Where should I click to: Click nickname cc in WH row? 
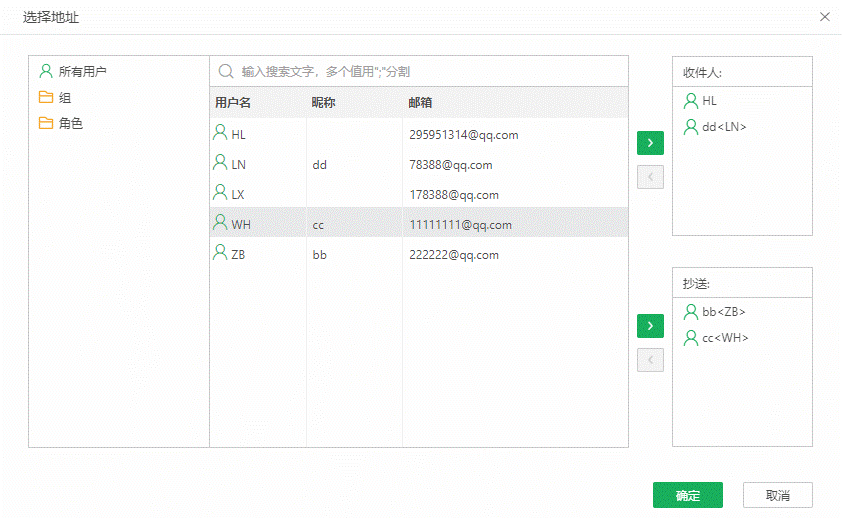[318, 225]
